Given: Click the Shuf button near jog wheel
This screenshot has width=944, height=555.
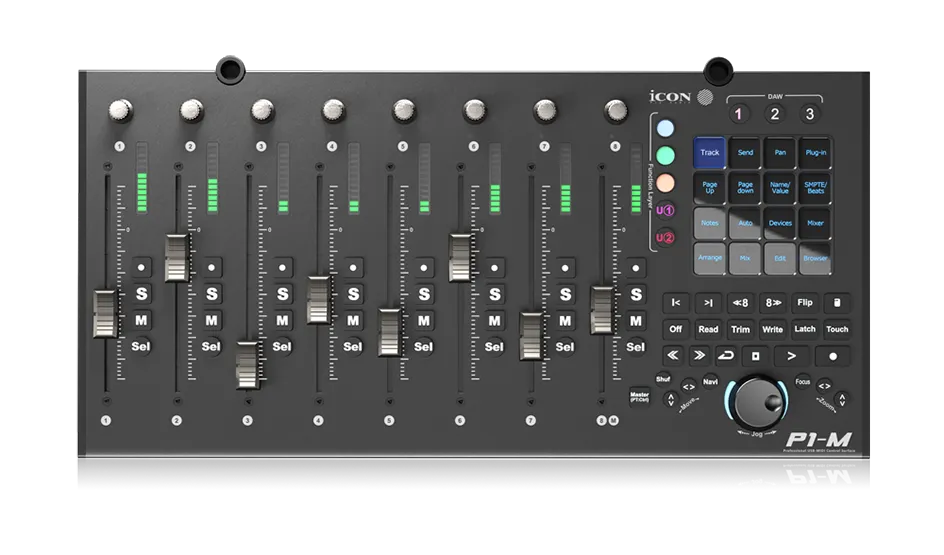Looking at the screenshot, I should [x=663, y=379].
